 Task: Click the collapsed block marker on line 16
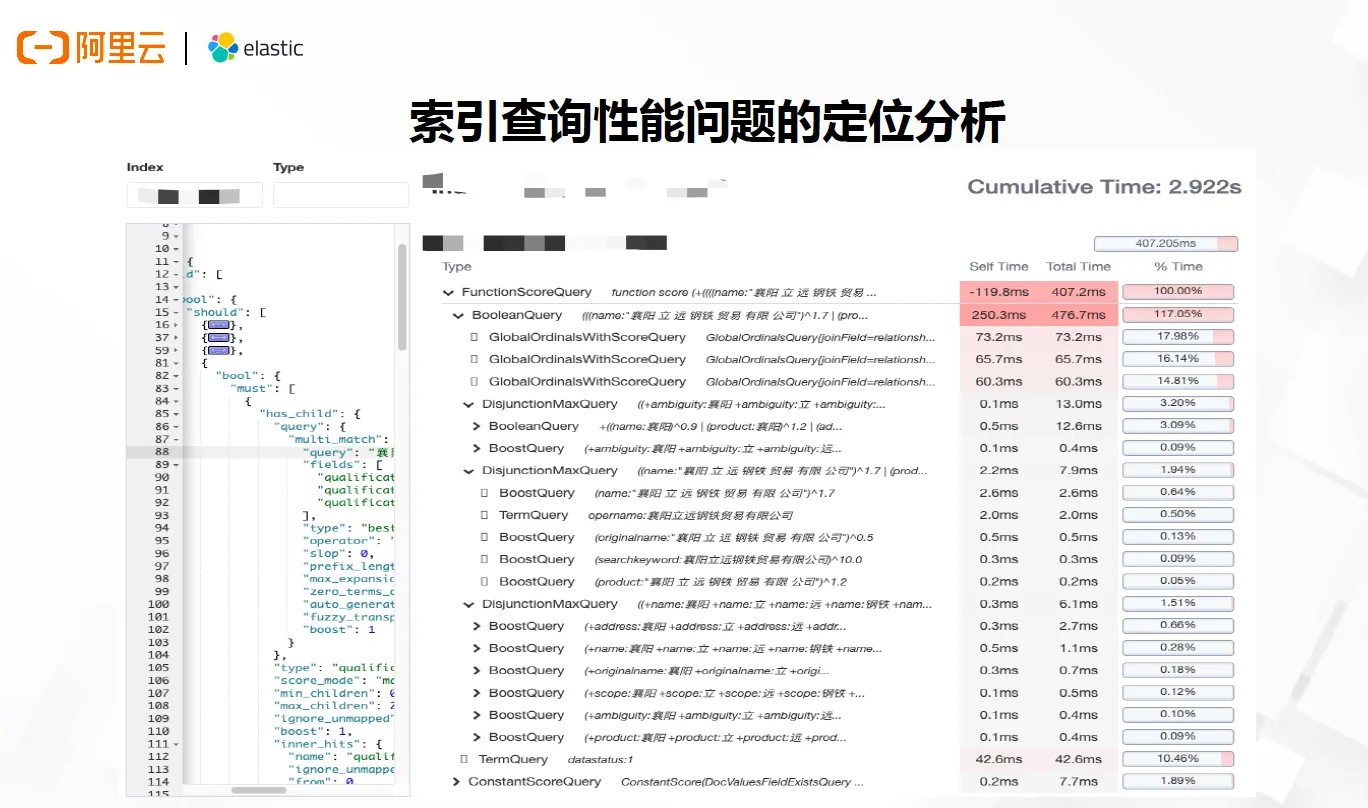217,325
